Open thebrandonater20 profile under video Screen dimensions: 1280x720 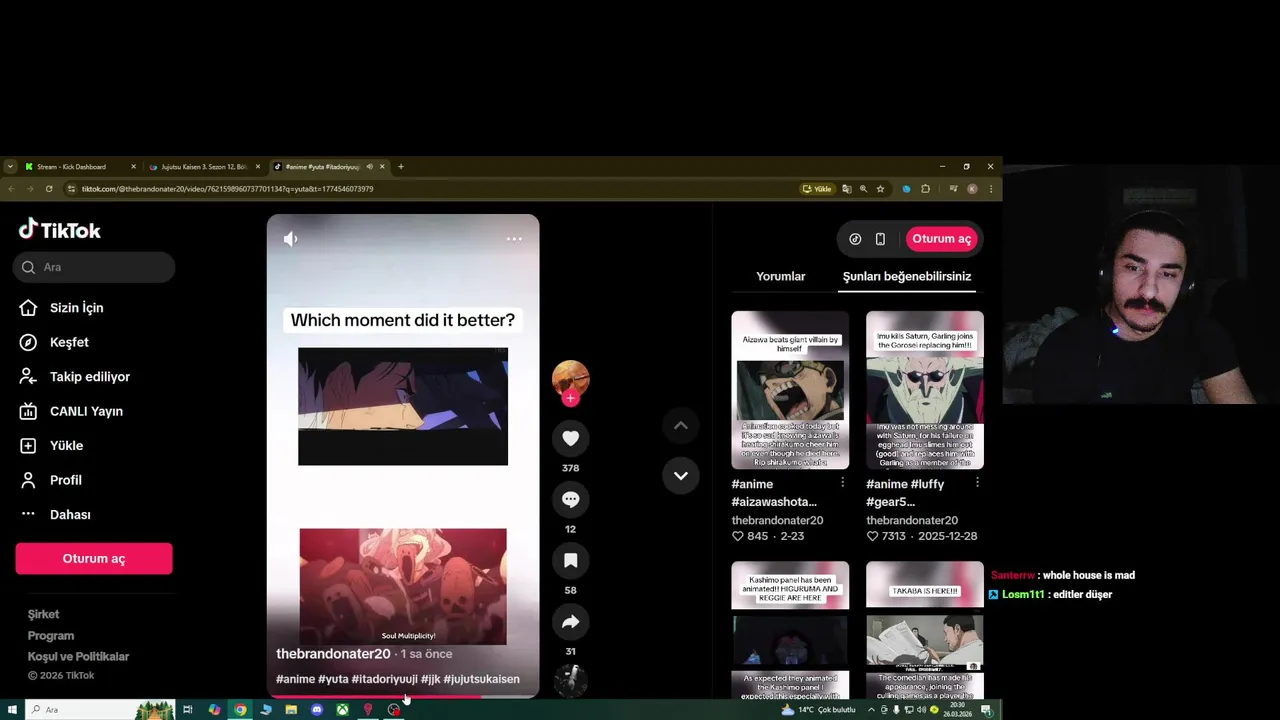(333, 654)
